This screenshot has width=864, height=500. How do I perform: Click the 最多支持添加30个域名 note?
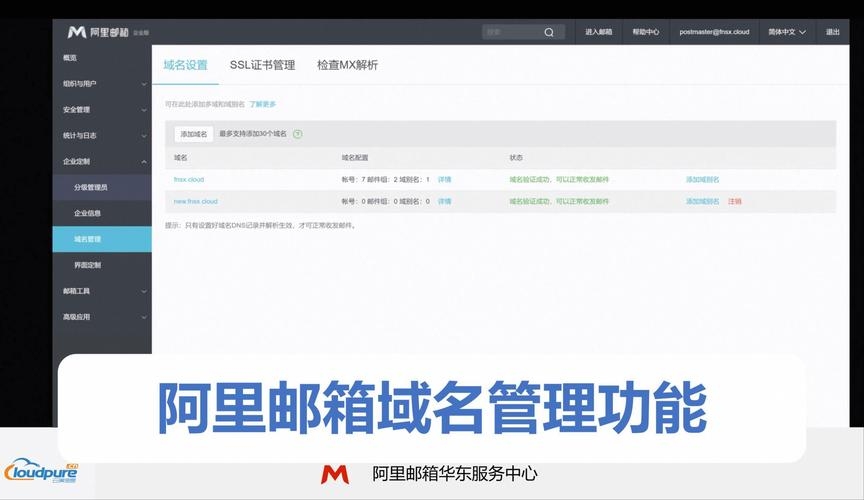coord(253,134)
